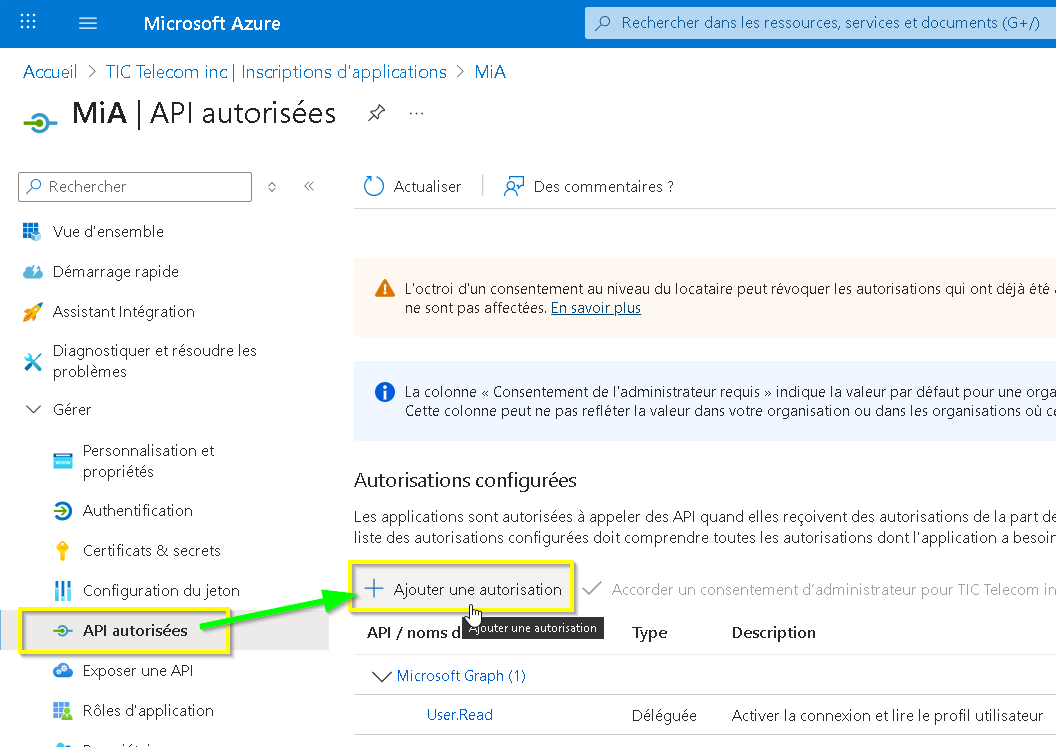Click Accorder un consentement d'administrateur
The height and width of the screenshot is (747, 1056).
point(833,589)
